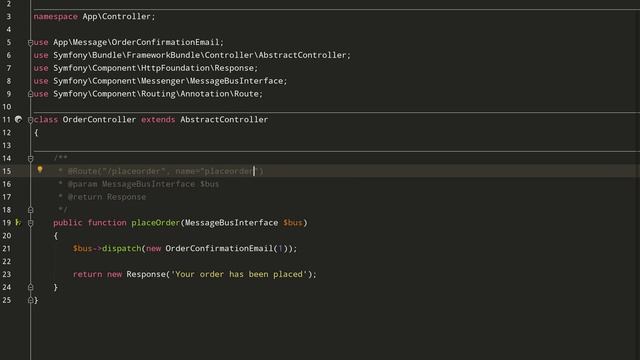Screen dimensions: 640x360
Task: Click fold end marker on line 25
Action: coord(30,300)
